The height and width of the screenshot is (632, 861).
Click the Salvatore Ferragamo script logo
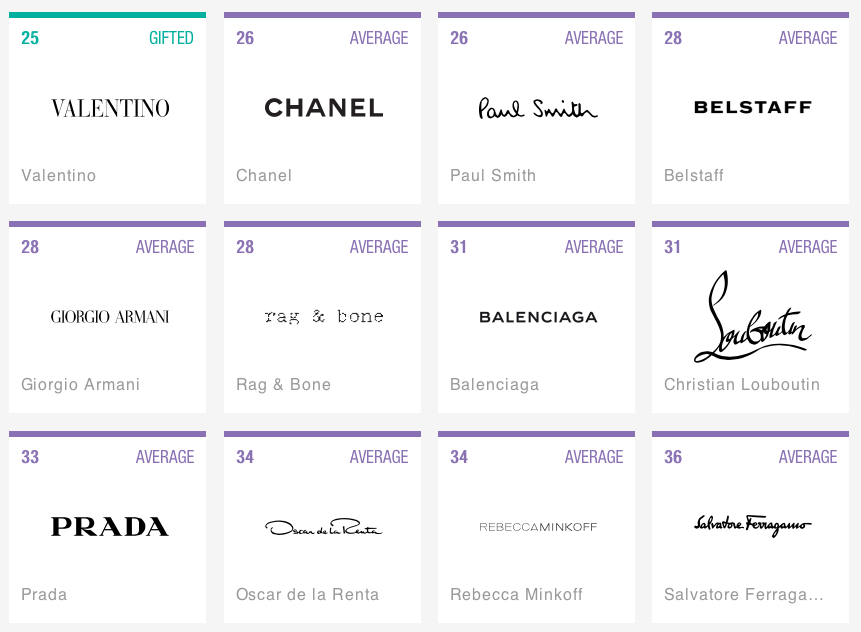click(753, 525)
